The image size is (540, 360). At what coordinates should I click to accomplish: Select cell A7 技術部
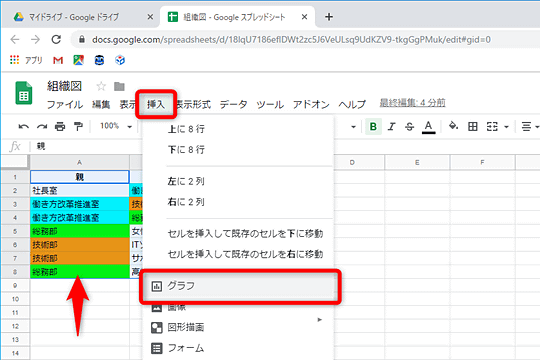[80, 258]
